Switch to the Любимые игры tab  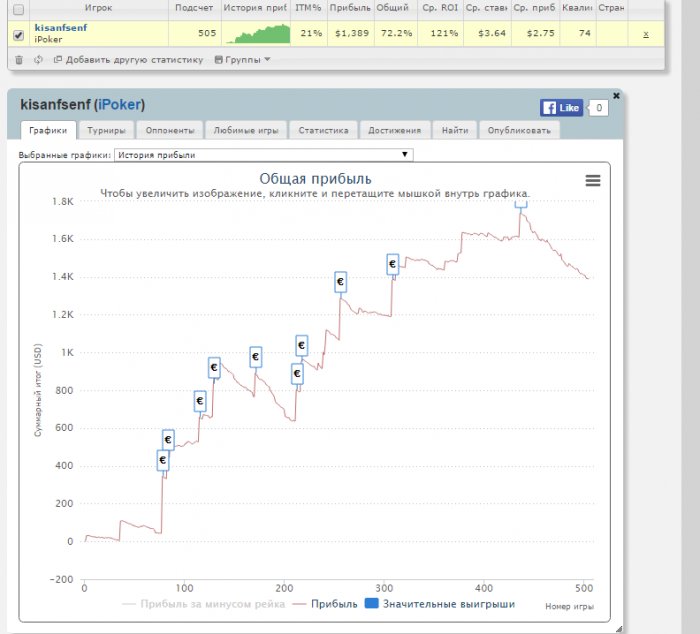(246, 130)
